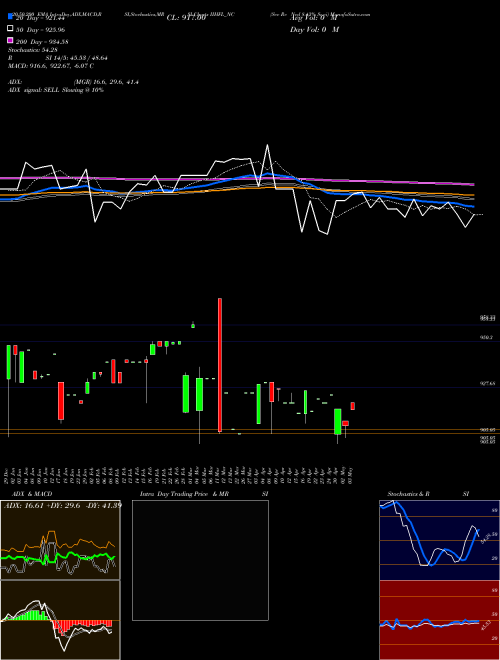Select the '200 Day = 934.38' label
Viewport: 500px width, 660px height.
tap(42, 42)
